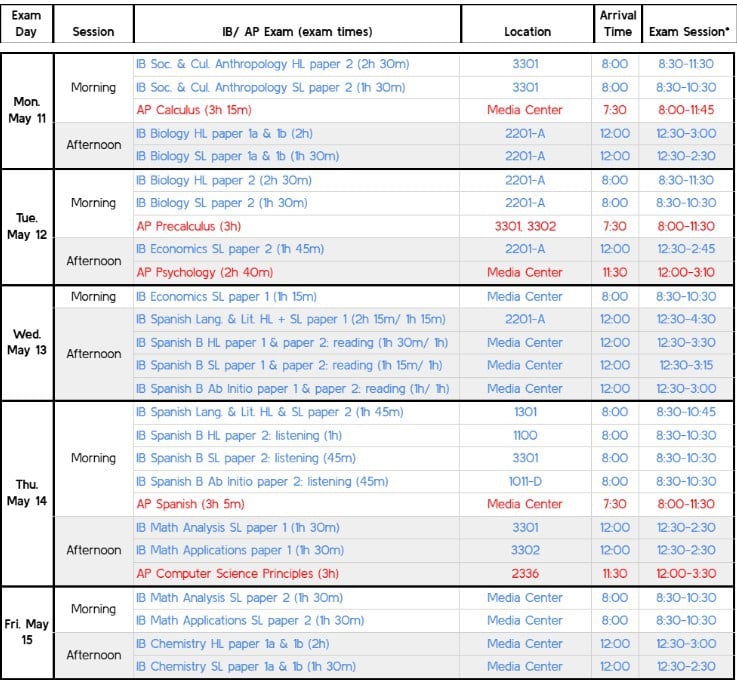
Task: Click 'IB Spanish Lang. & Lit. HL & SL paper 2'
Action: tap(269, 412)
